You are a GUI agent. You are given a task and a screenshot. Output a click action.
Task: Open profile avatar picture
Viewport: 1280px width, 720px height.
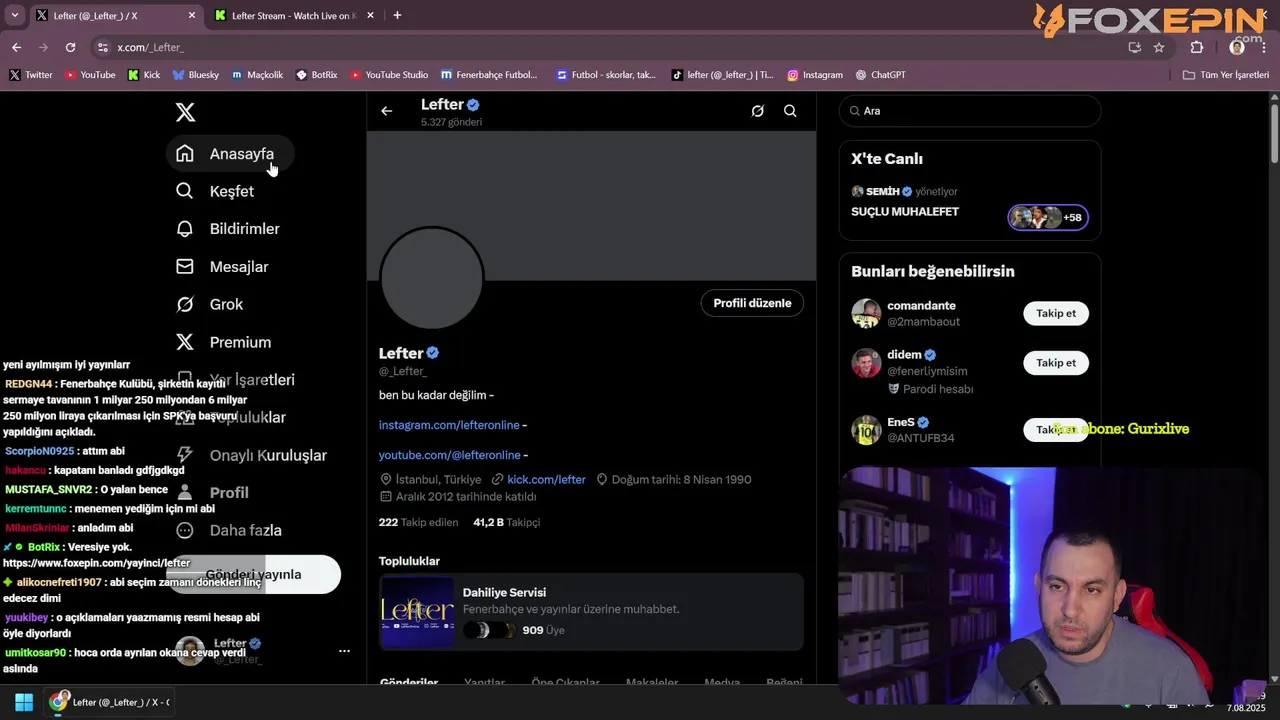click(x=432, y=279)
